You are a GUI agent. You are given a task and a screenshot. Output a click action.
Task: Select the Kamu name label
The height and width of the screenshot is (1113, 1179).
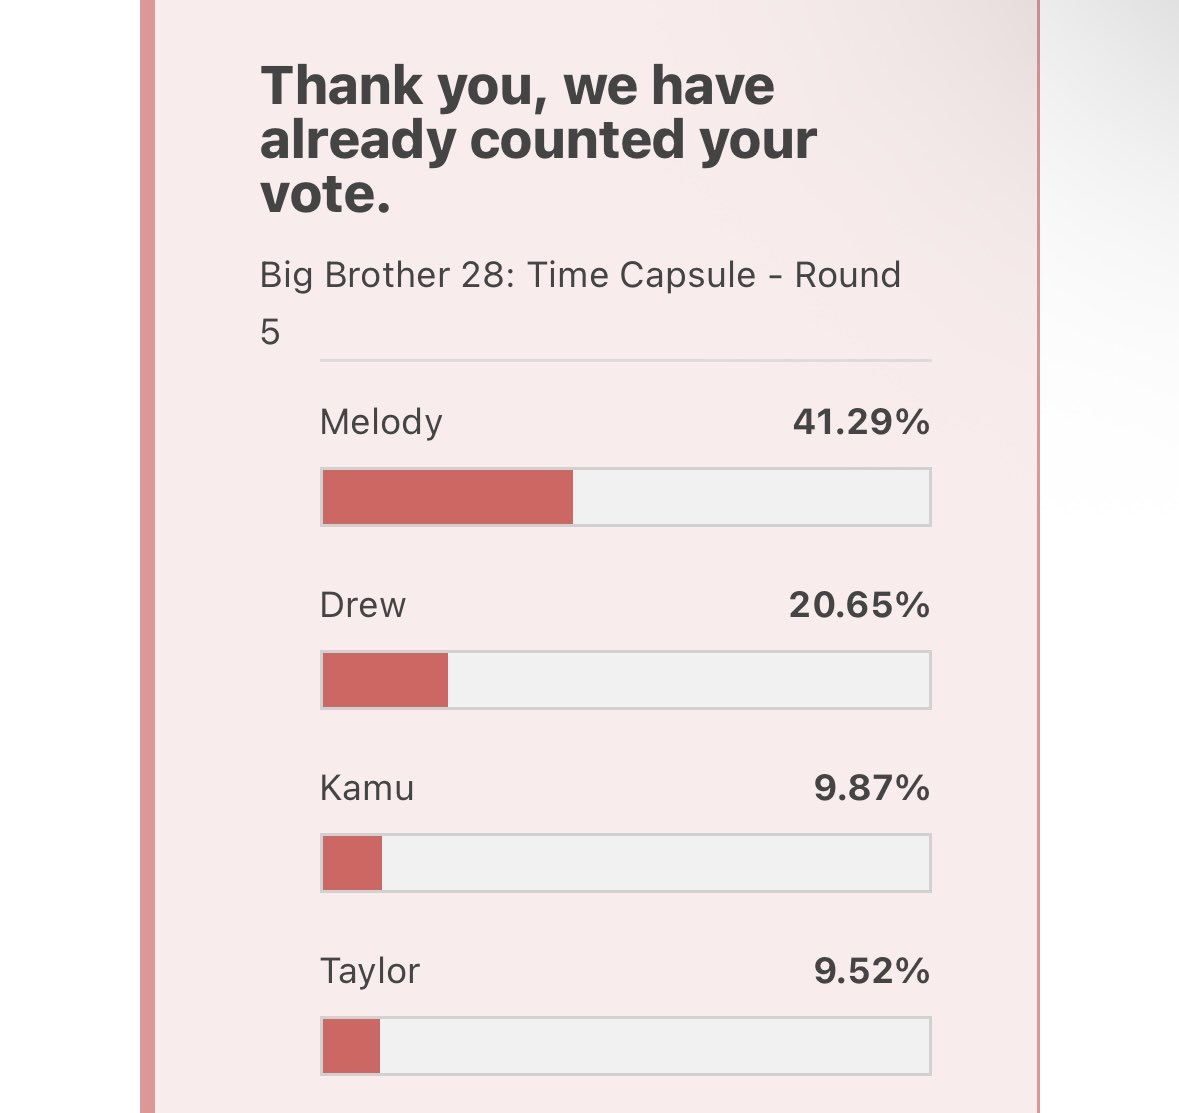pos(367,788)
